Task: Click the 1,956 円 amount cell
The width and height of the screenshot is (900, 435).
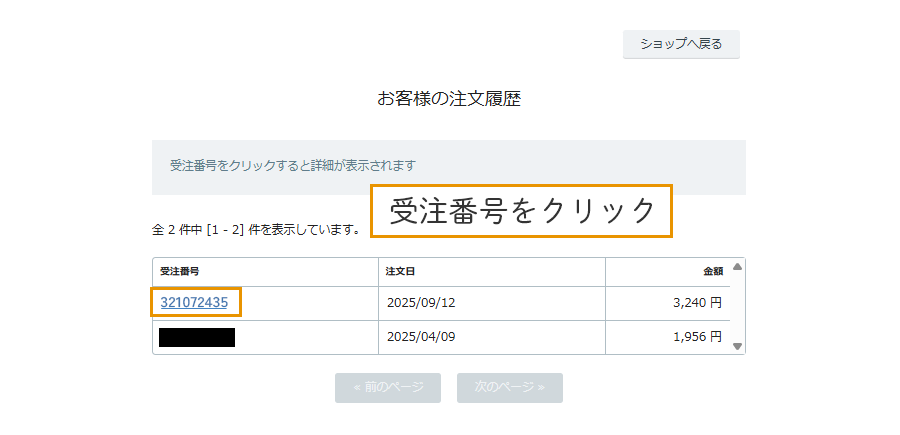Action: click(x=696, y=337)
